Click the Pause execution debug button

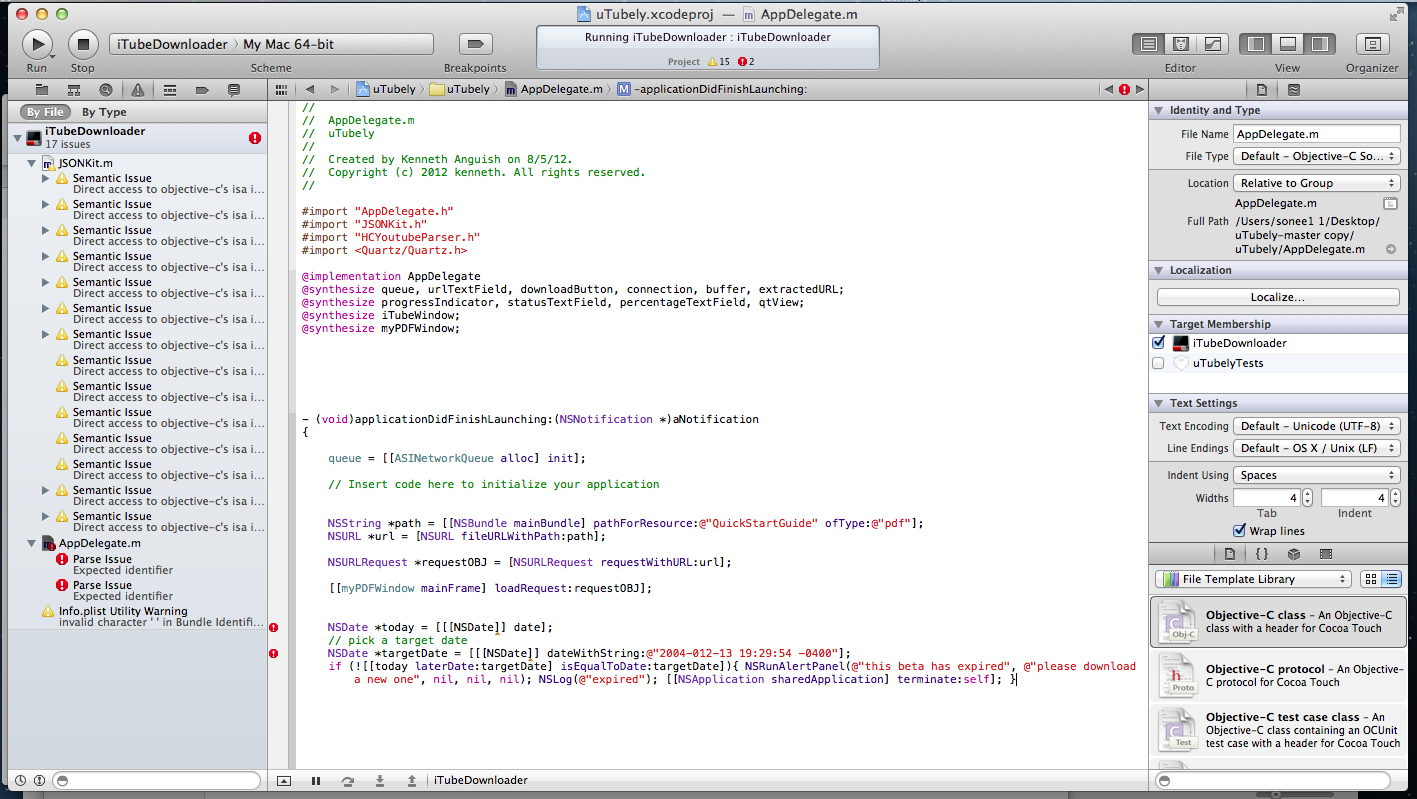tap(316, 780)
